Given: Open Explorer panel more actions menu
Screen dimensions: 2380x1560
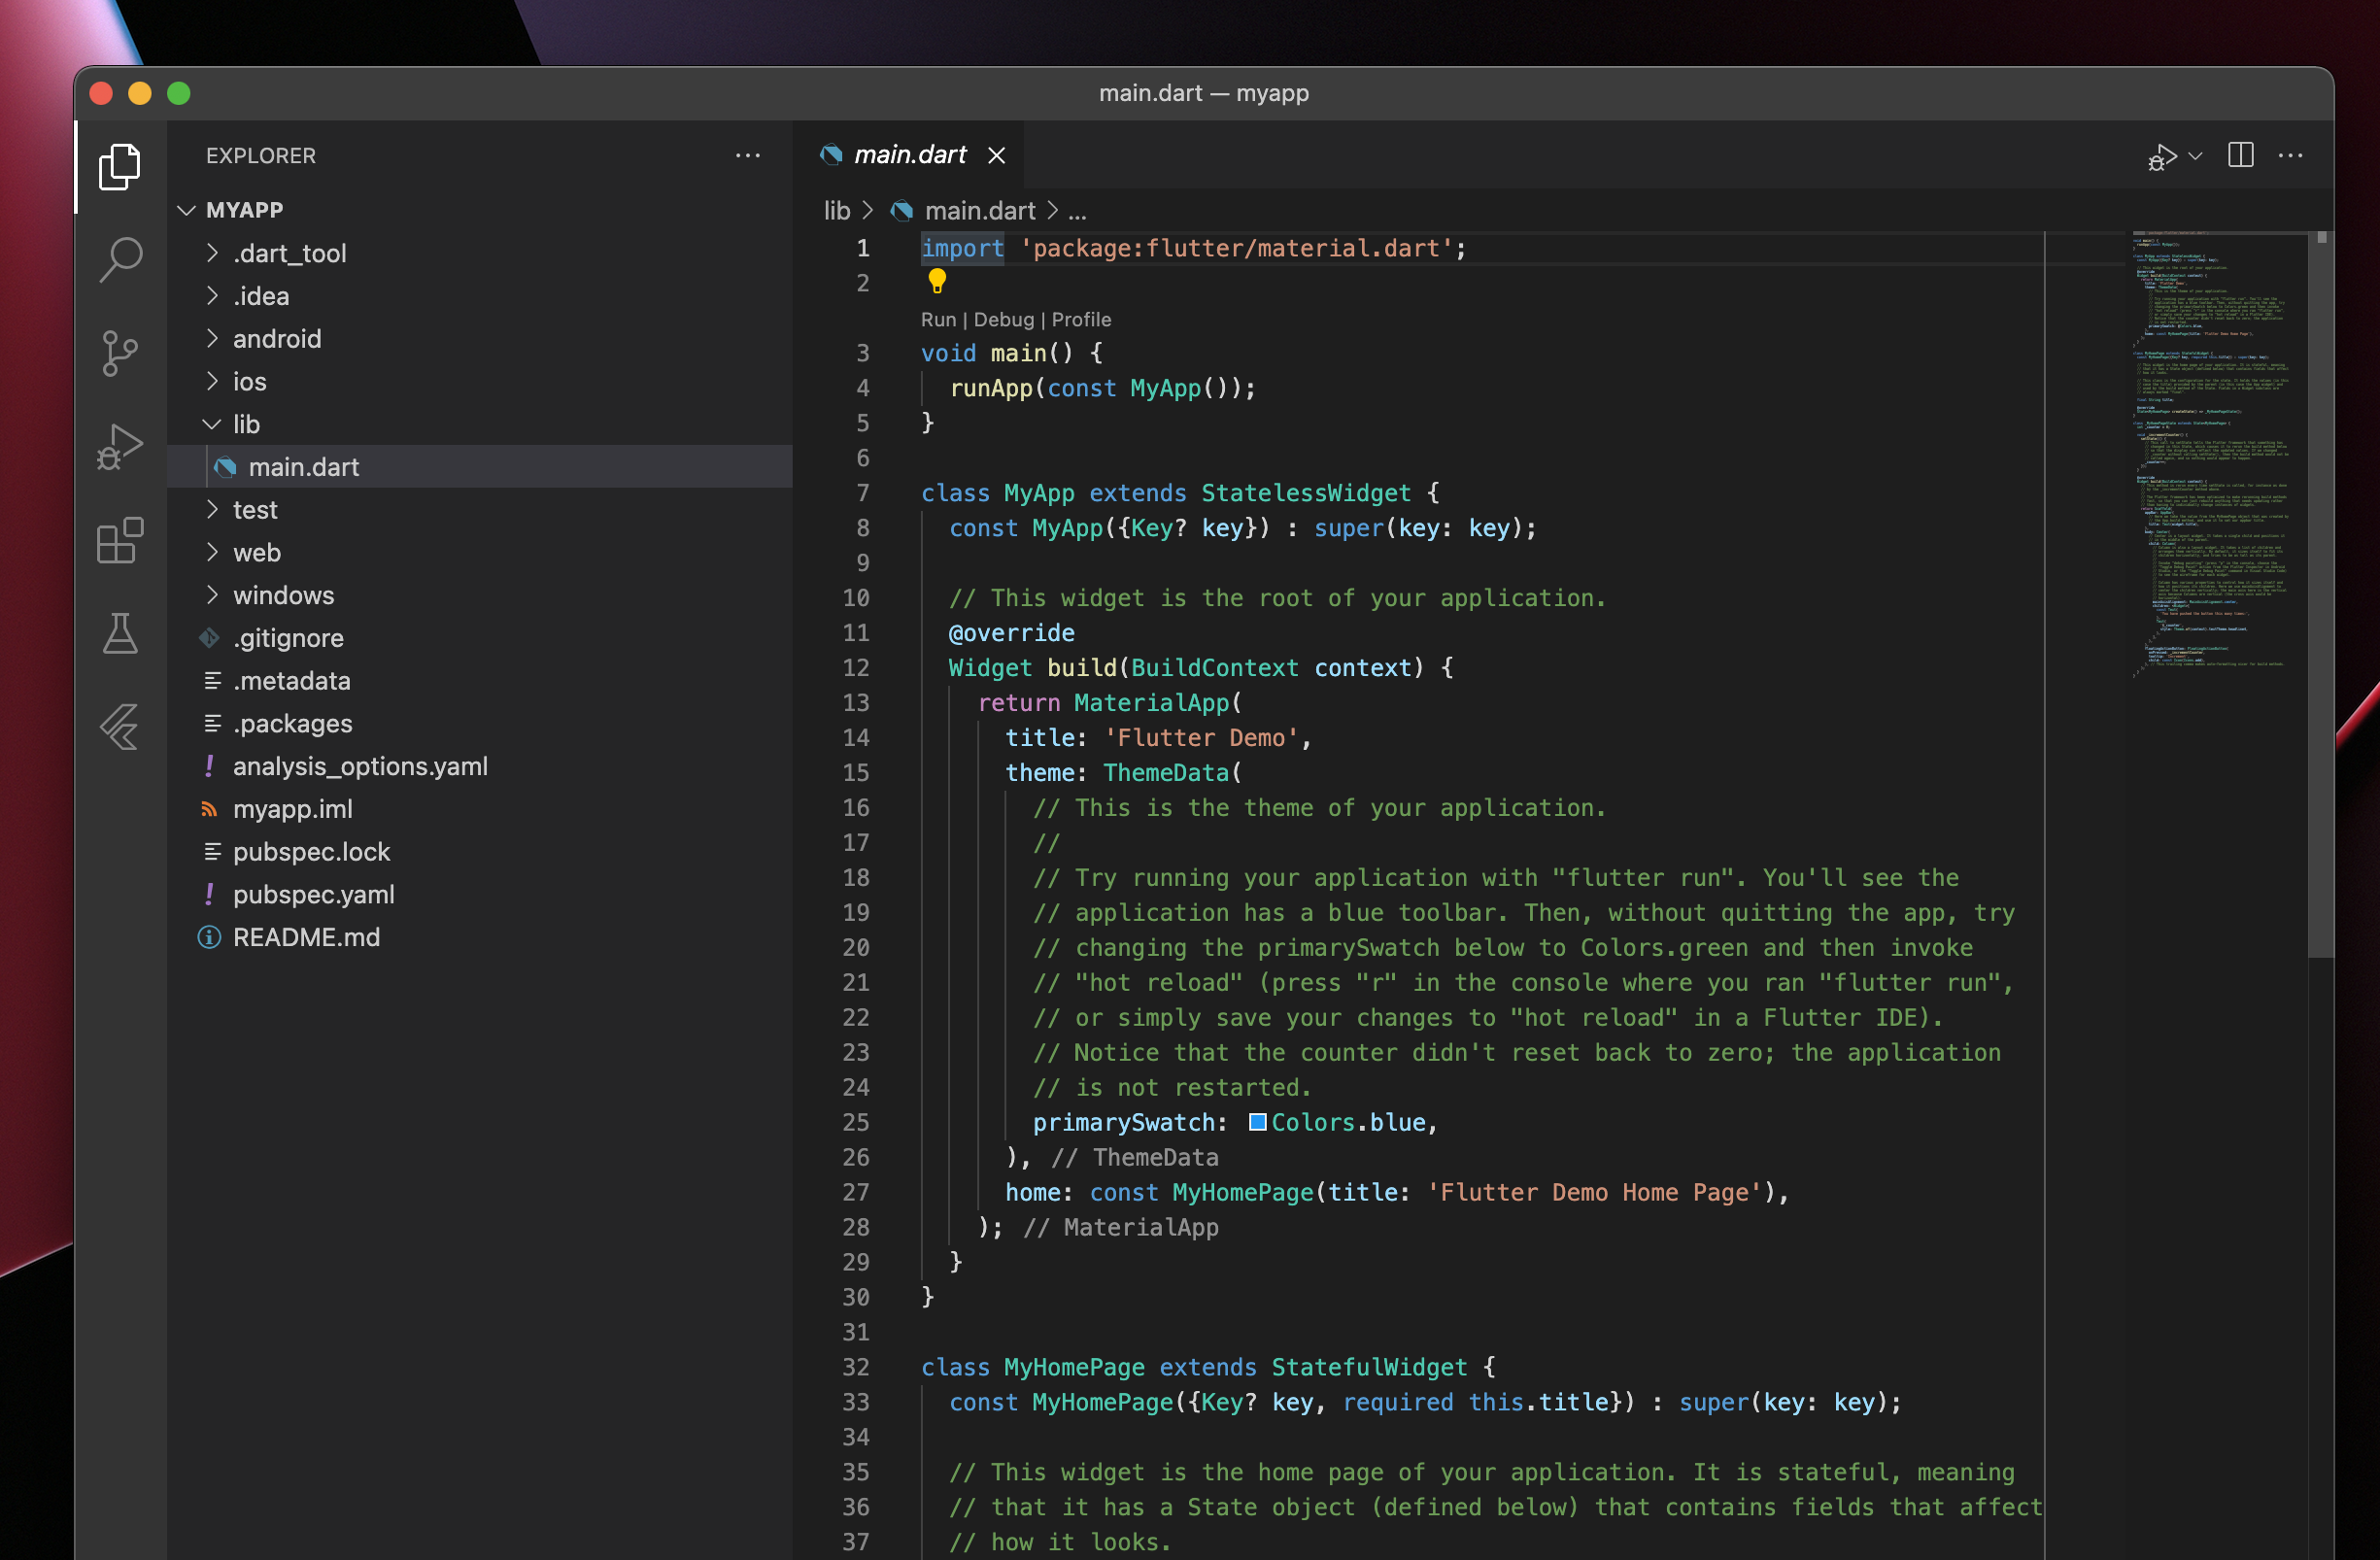Looking at the screenshot, I should click(747, 155).
